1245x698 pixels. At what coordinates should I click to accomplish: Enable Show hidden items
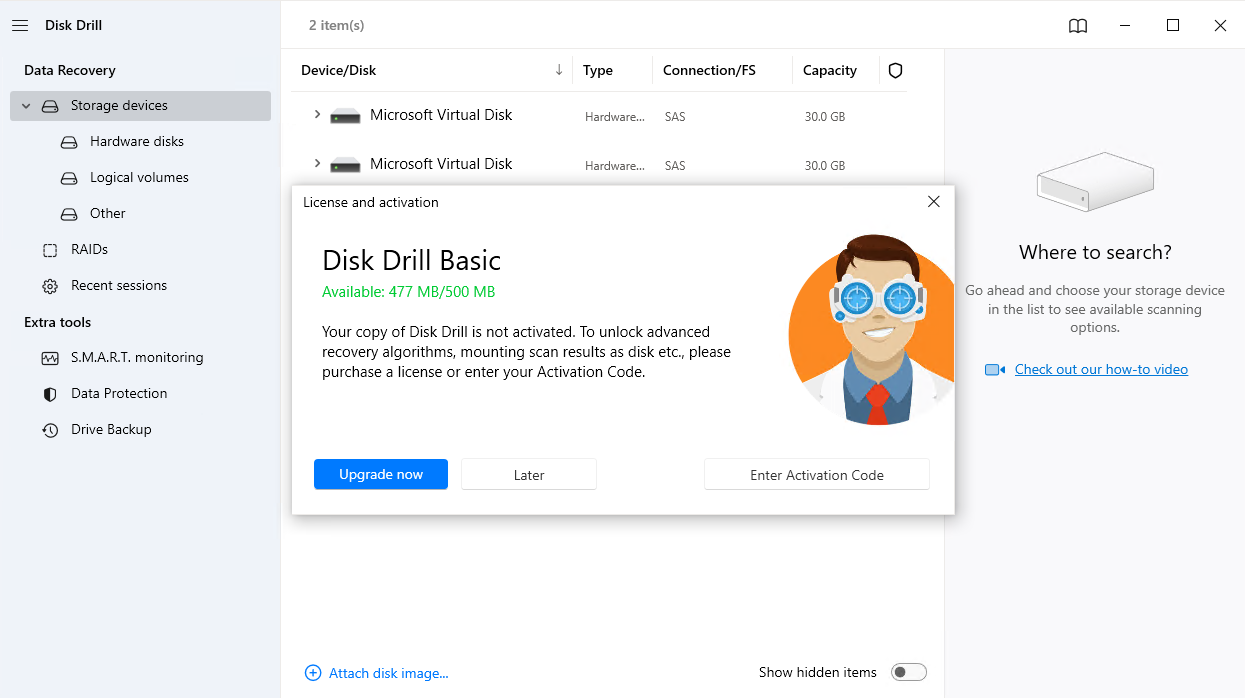[908, 672]
